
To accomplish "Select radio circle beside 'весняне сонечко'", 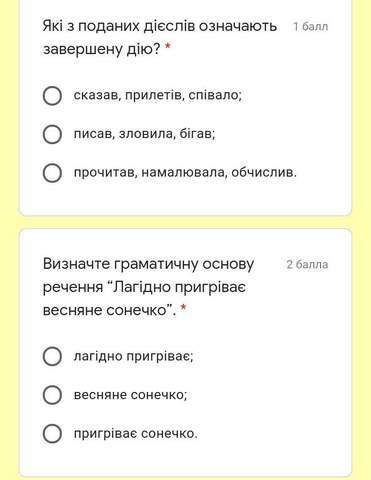I will pos(52,395).
